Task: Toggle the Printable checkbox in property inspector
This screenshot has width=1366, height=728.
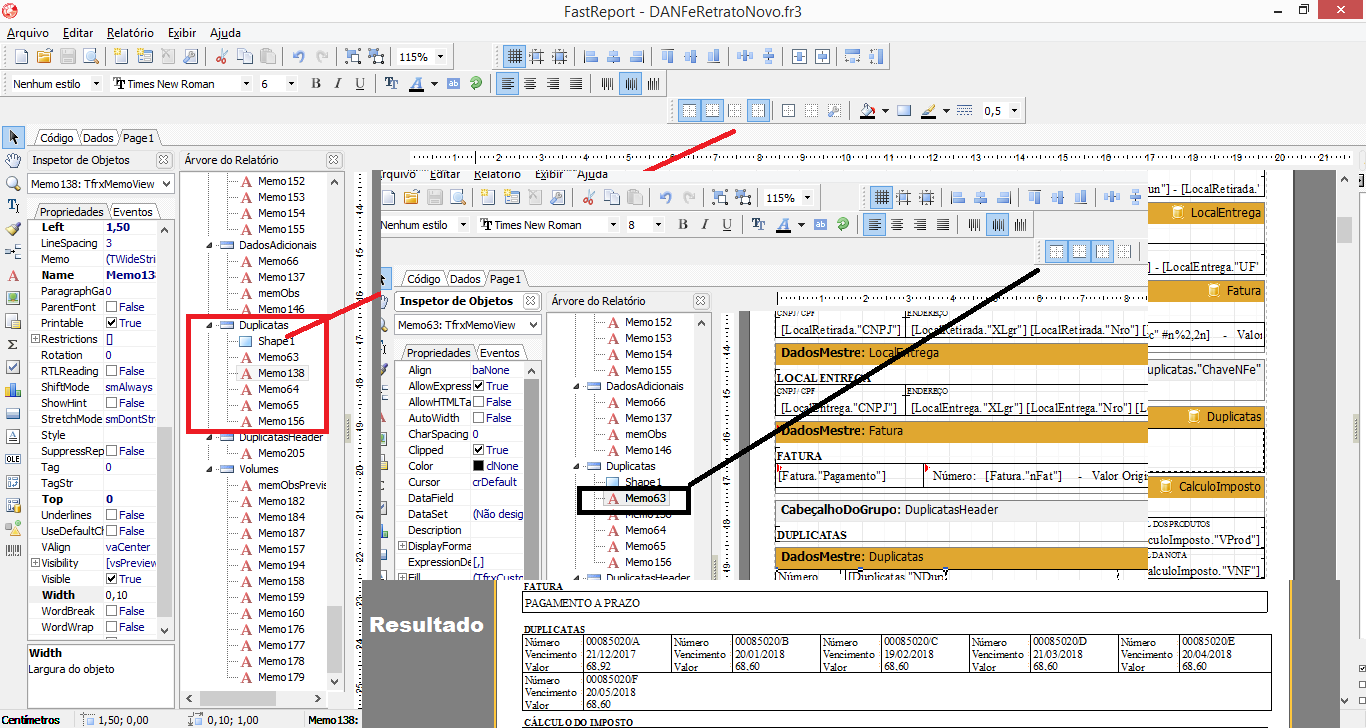Action: click(x=112, y=323)
